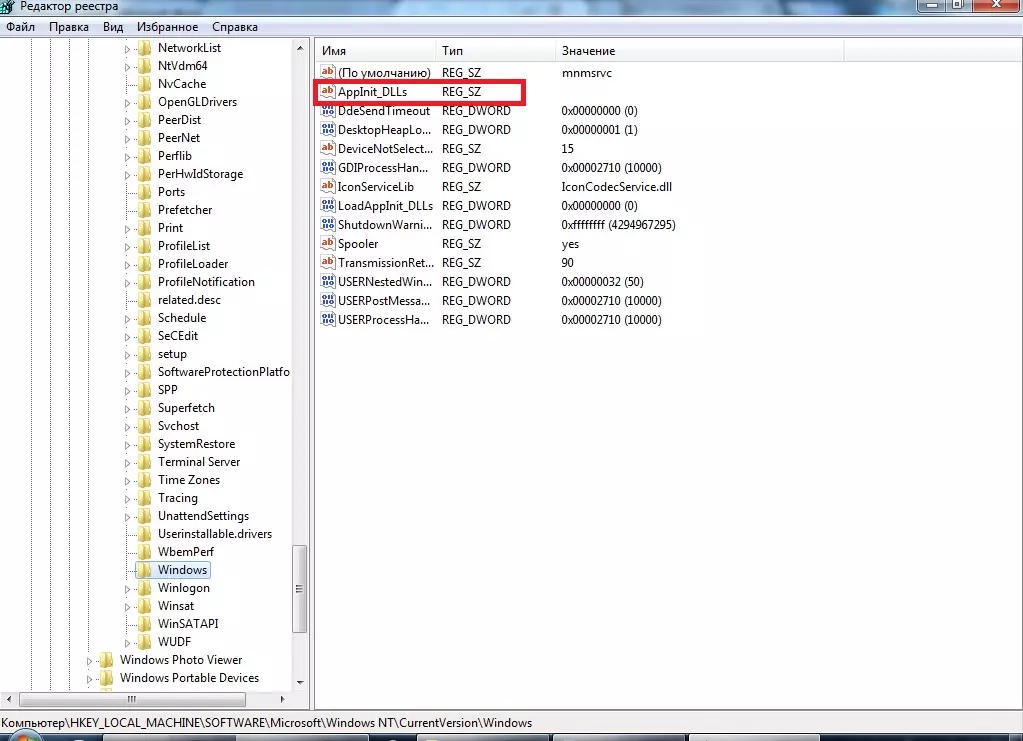
Task: Open the Файл menu
Action: coord(20,27)
